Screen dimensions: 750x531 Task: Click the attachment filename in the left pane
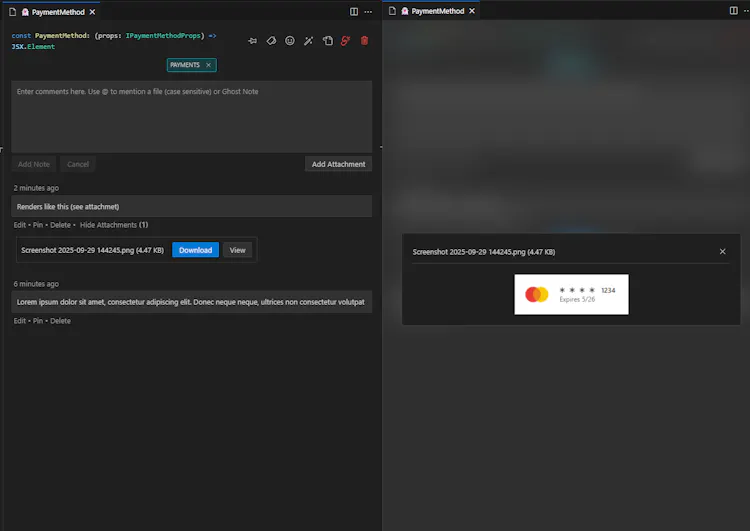pos(92,250)
